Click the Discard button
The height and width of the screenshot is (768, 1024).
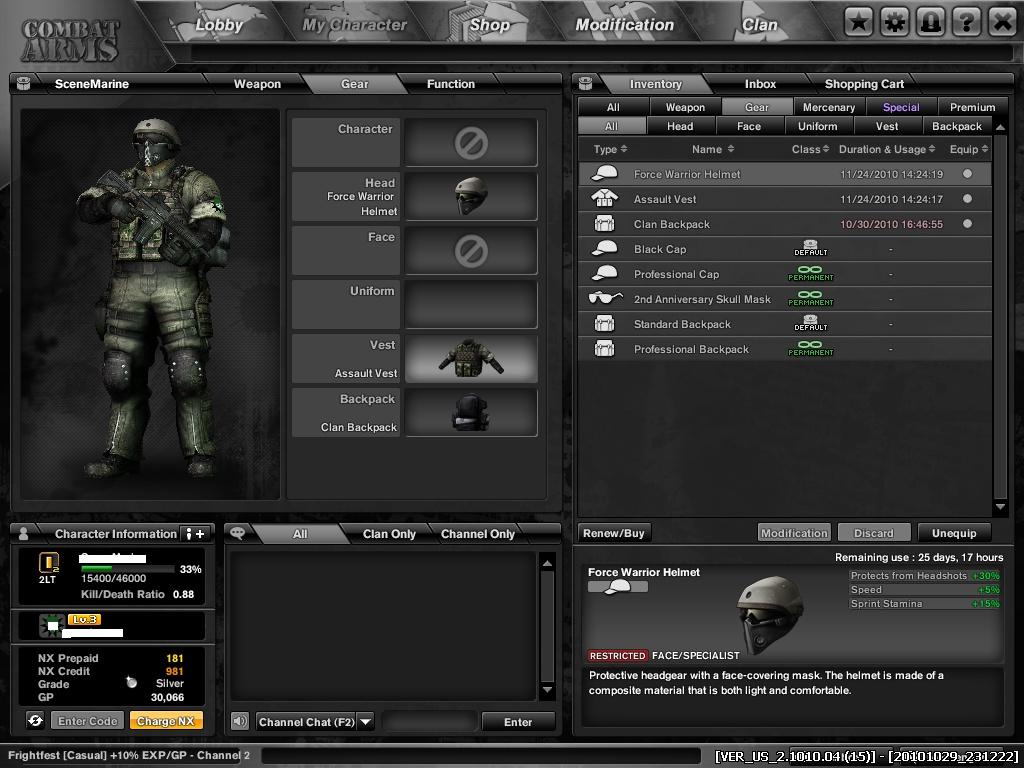(x=874, y=533)
